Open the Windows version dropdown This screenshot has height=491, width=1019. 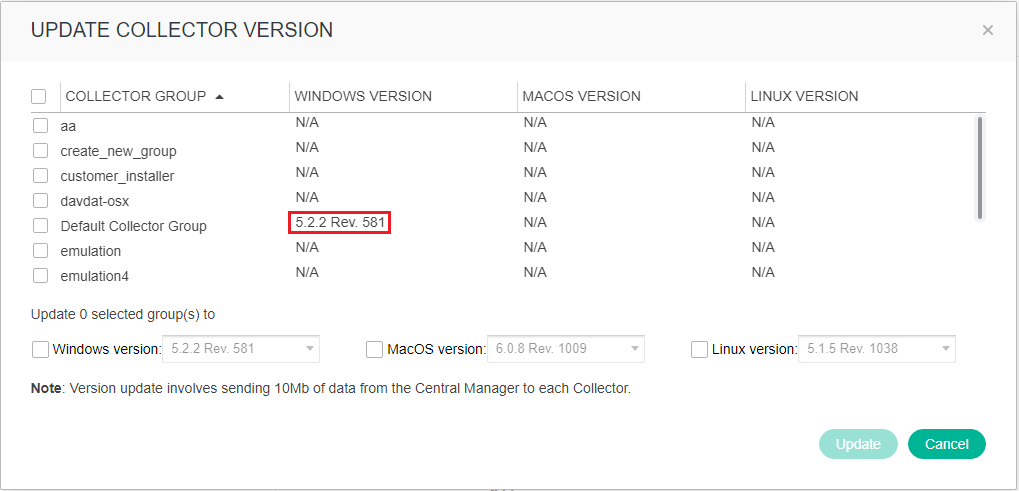point(242,349)
